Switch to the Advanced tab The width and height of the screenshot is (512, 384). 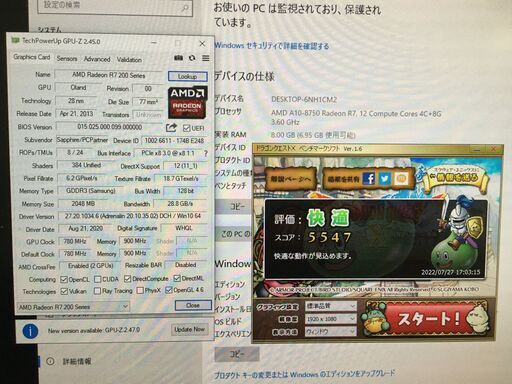click(97, 59)
